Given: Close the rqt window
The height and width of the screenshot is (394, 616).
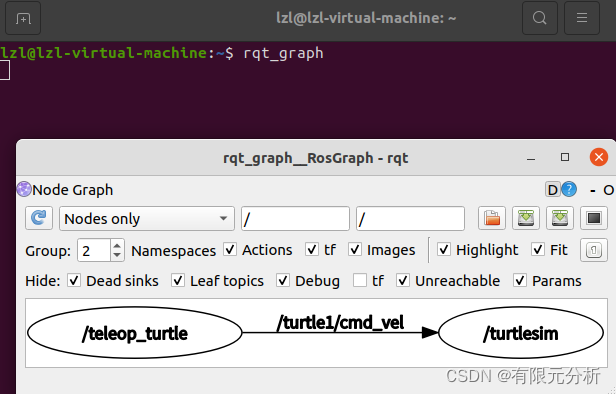Looking at the screenshot, I should point(599,157).
